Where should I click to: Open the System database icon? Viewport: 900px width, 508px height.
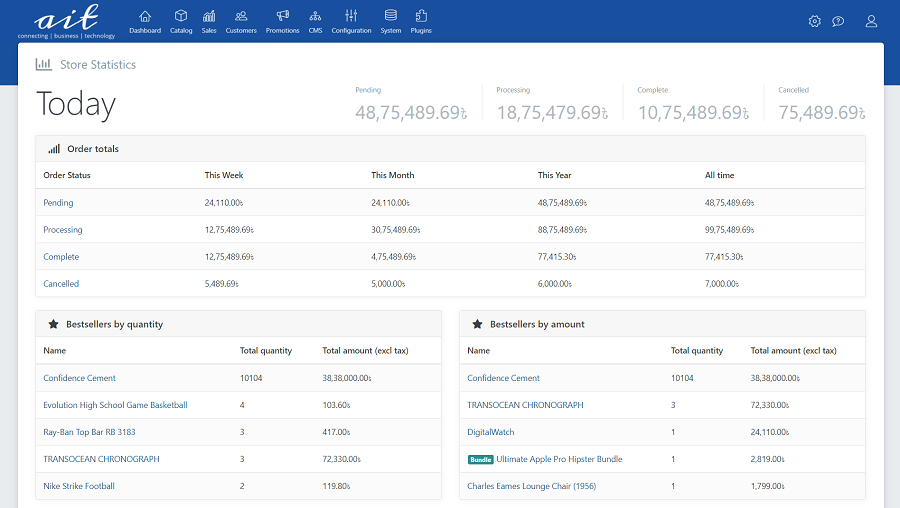(391, 15)
